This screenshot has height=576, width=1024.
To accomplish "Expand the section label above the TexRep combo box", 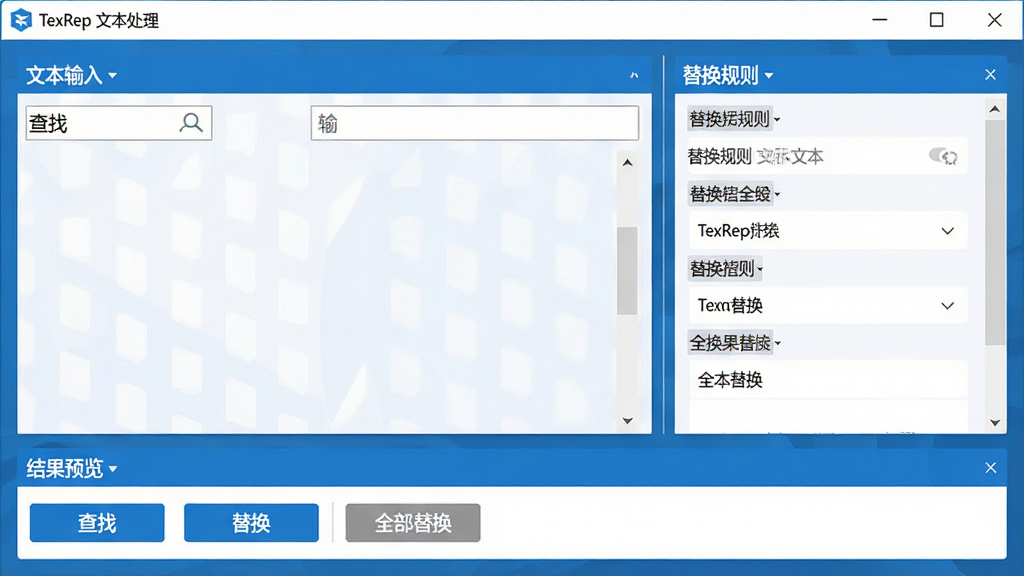I will point(734,194).
